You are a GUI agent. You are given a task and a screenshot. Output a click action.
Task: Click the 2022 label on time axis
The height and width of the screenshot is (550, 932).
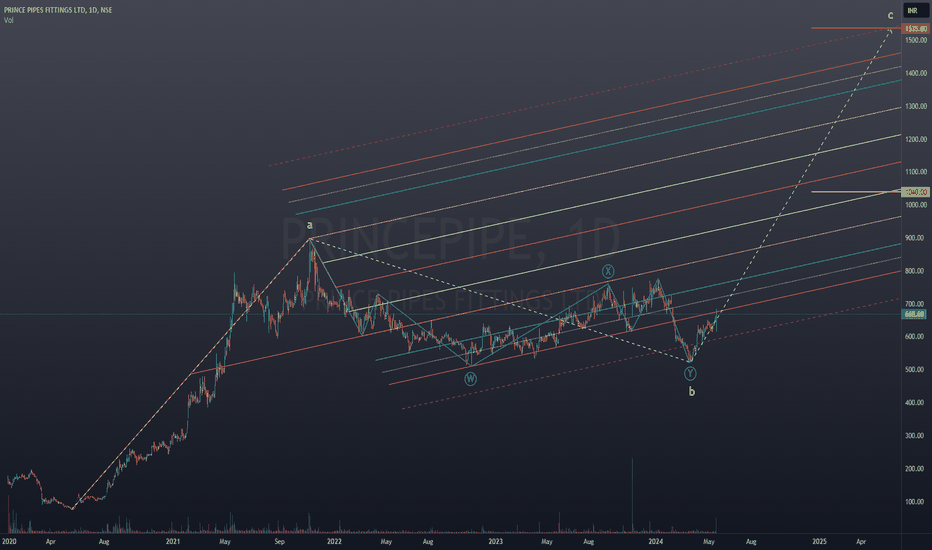pyautogui.click(x=334, y=542)
